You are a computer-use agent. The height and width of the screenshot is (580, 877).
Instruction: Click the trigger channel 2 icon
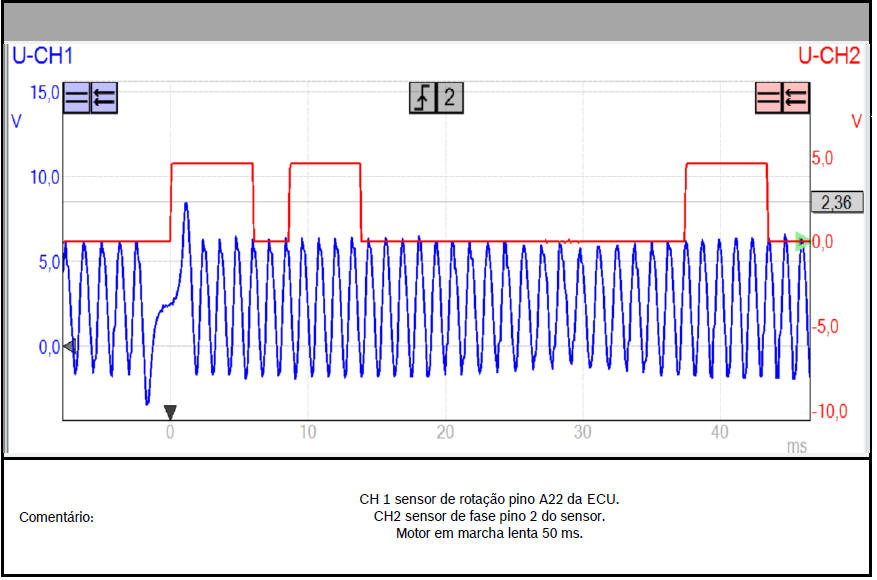[x=451, y=98]
